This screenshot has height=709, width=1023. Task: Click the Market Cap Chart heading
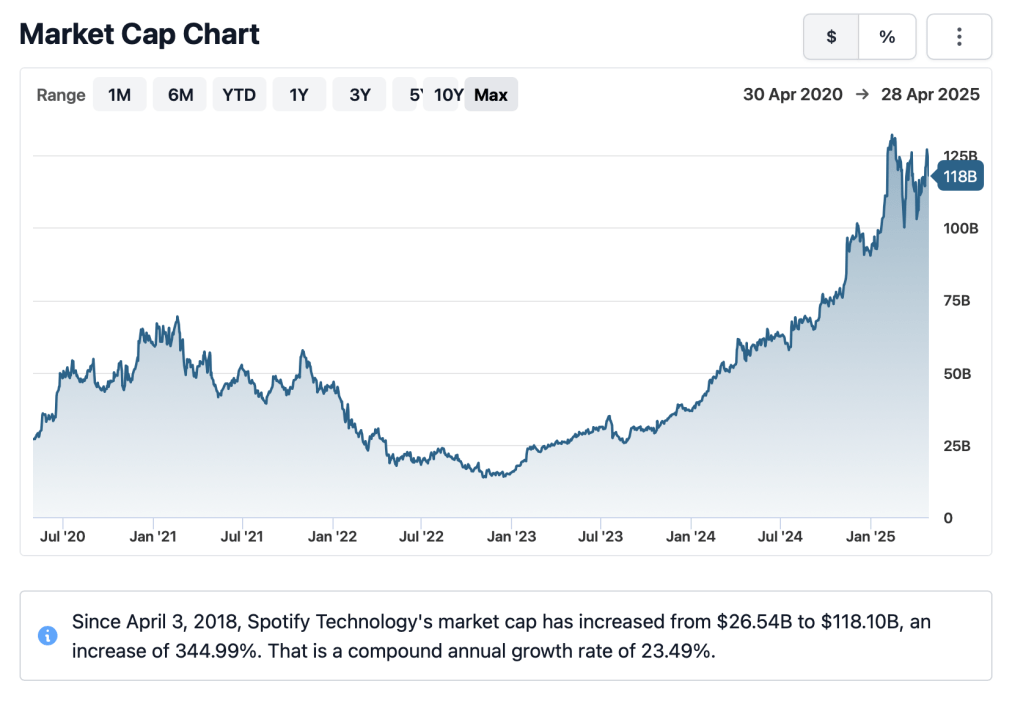point(140,34)
